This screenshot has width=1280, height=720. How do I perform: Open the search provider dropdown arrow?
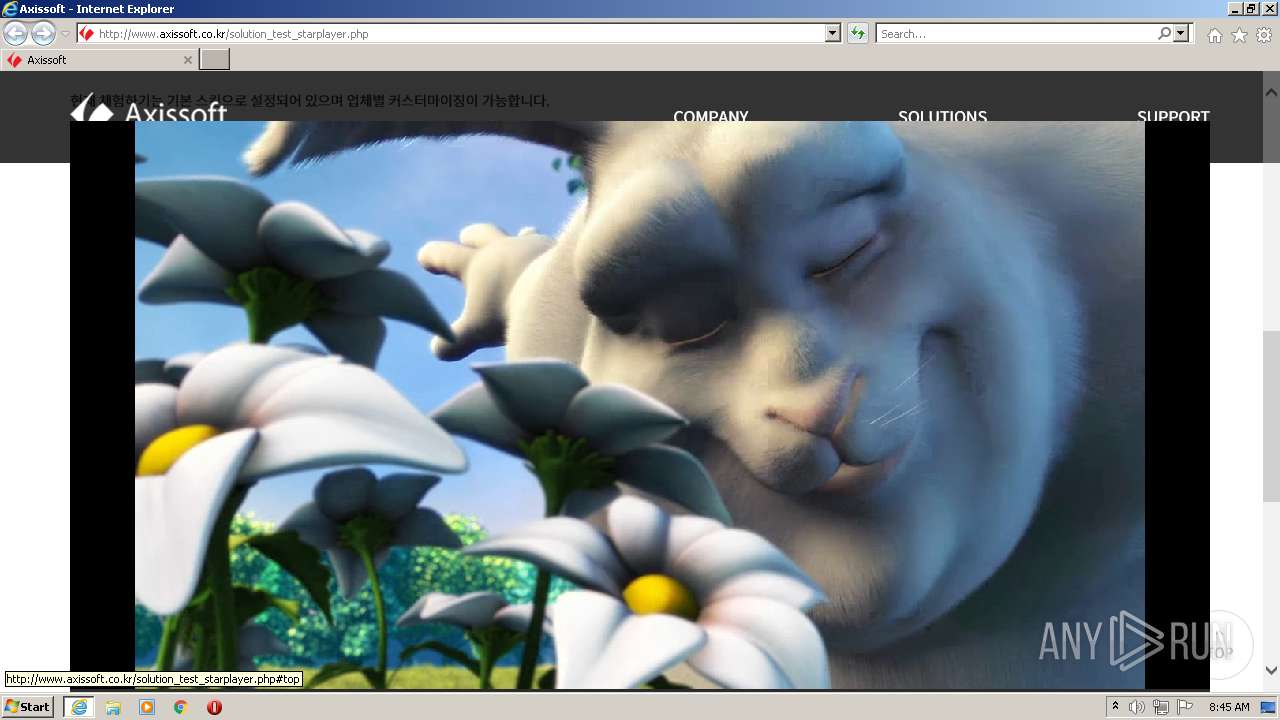(x=1182, y=34)
